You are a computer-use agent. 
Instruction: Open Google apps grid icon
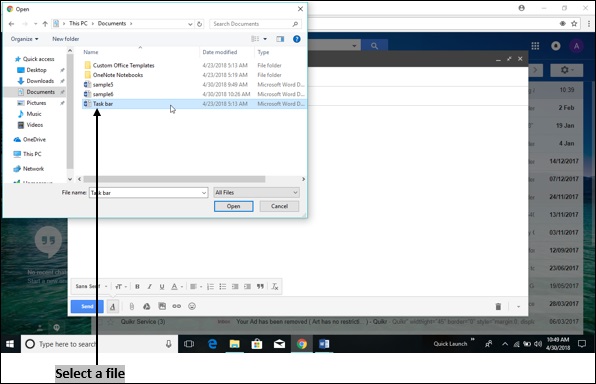coord(535,46)
